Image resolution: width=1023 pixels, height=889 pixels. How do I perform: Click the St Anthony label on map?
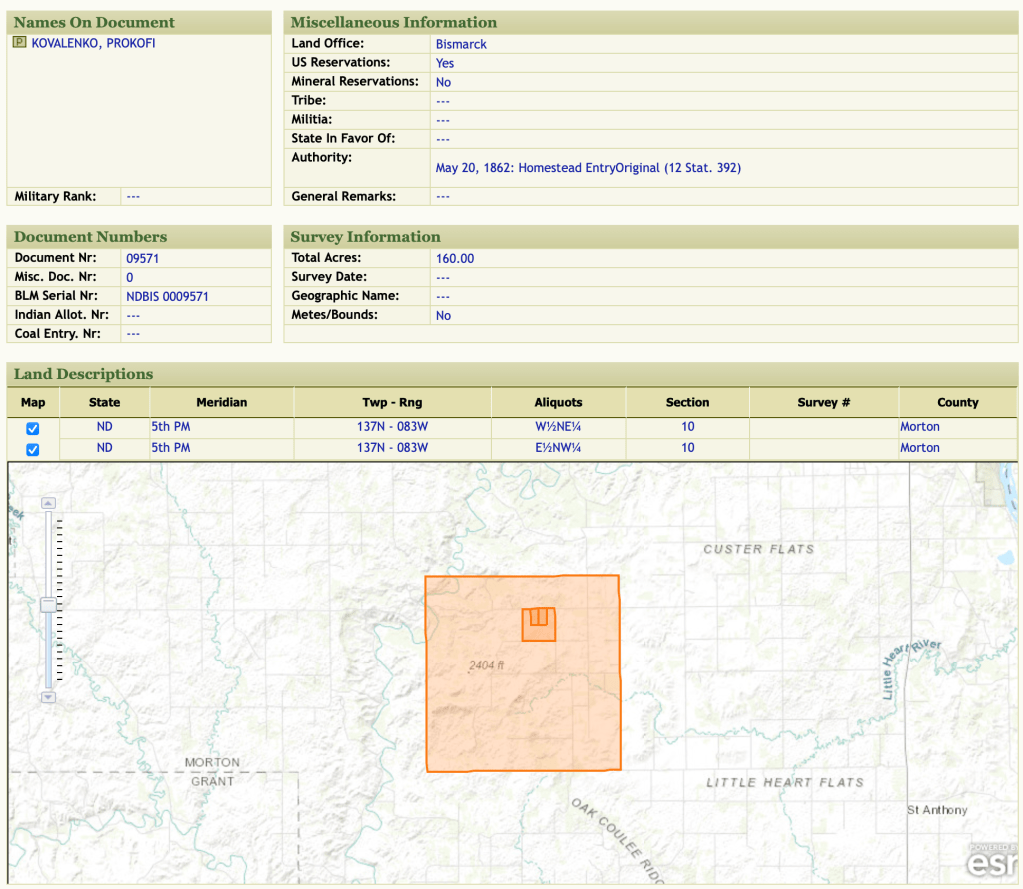[936, 810]
